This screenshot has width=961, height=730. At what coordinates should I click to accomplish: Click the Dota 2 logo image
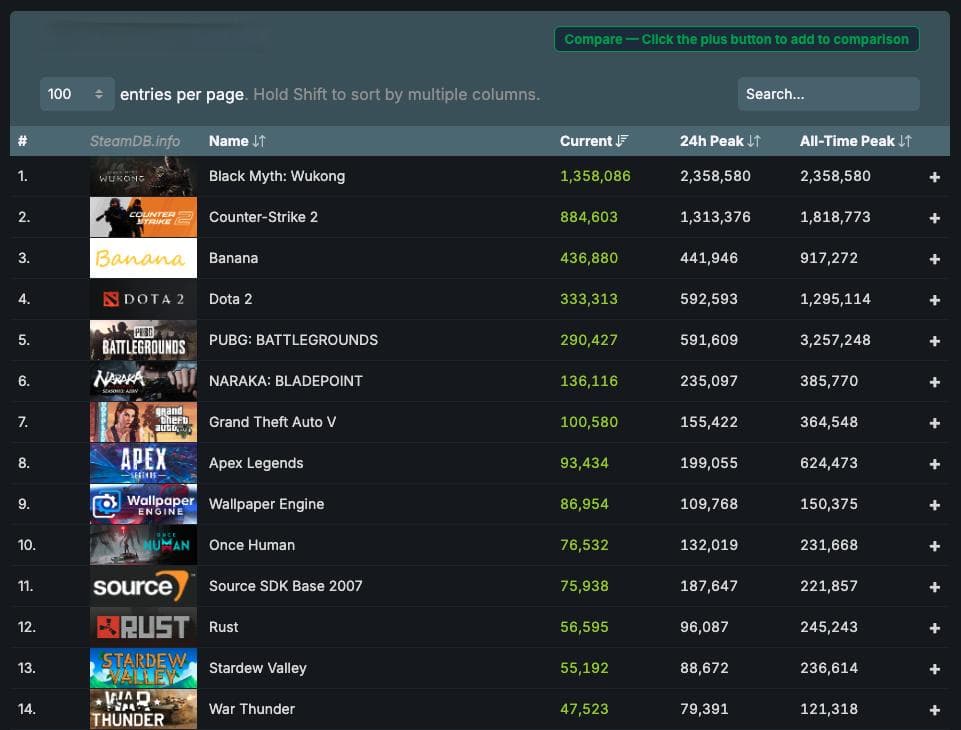click(x=143, y=299)
